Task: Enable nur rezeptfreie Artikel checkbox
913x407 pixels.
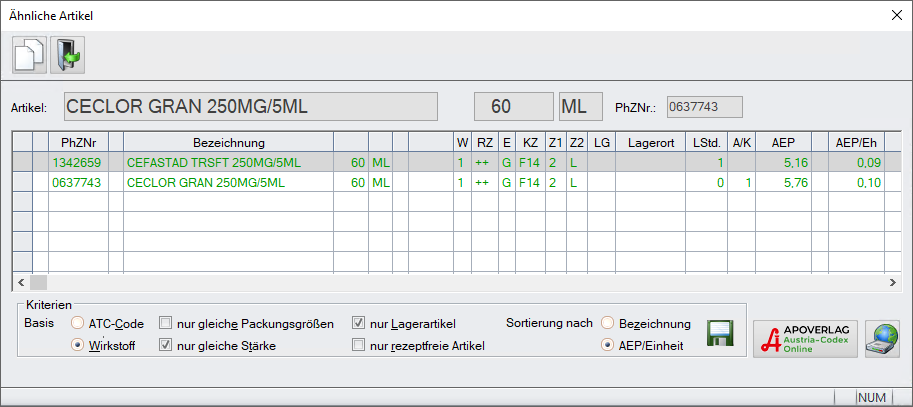Action: [358, 345]
